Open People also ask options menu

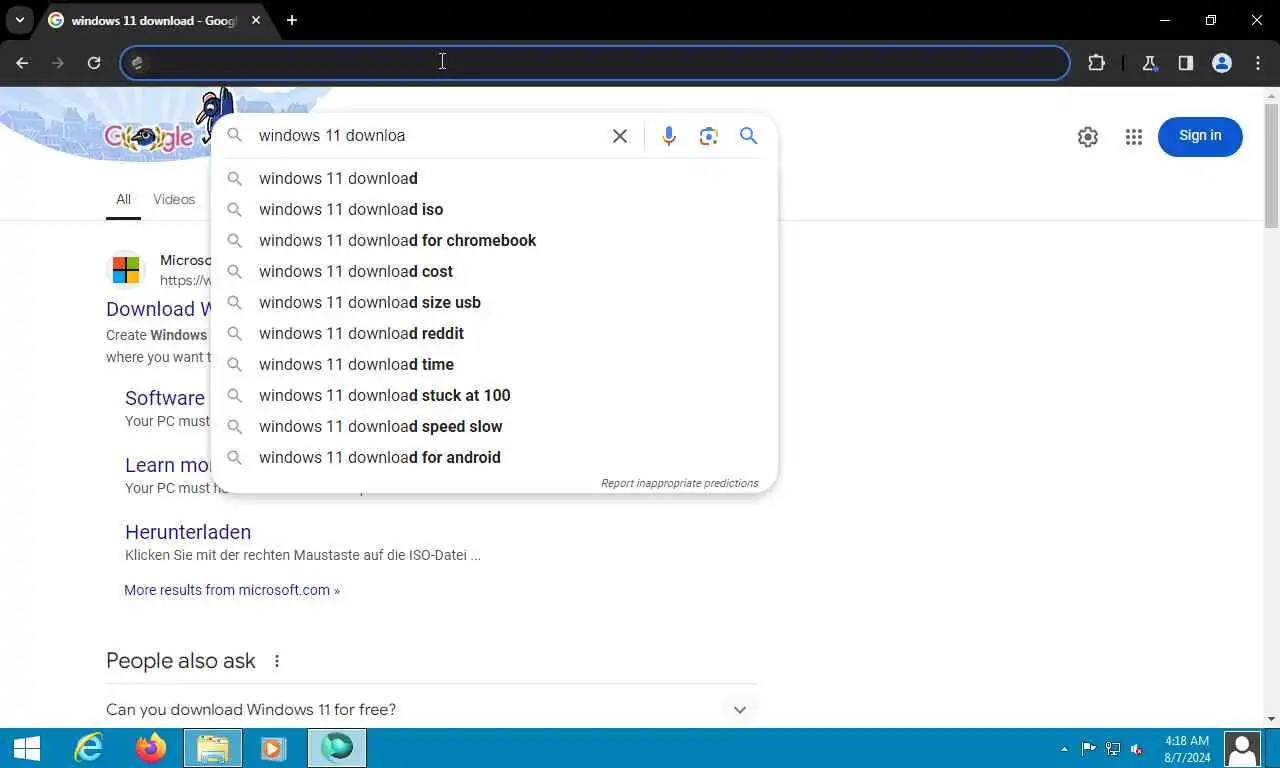[x=277, y=661]
